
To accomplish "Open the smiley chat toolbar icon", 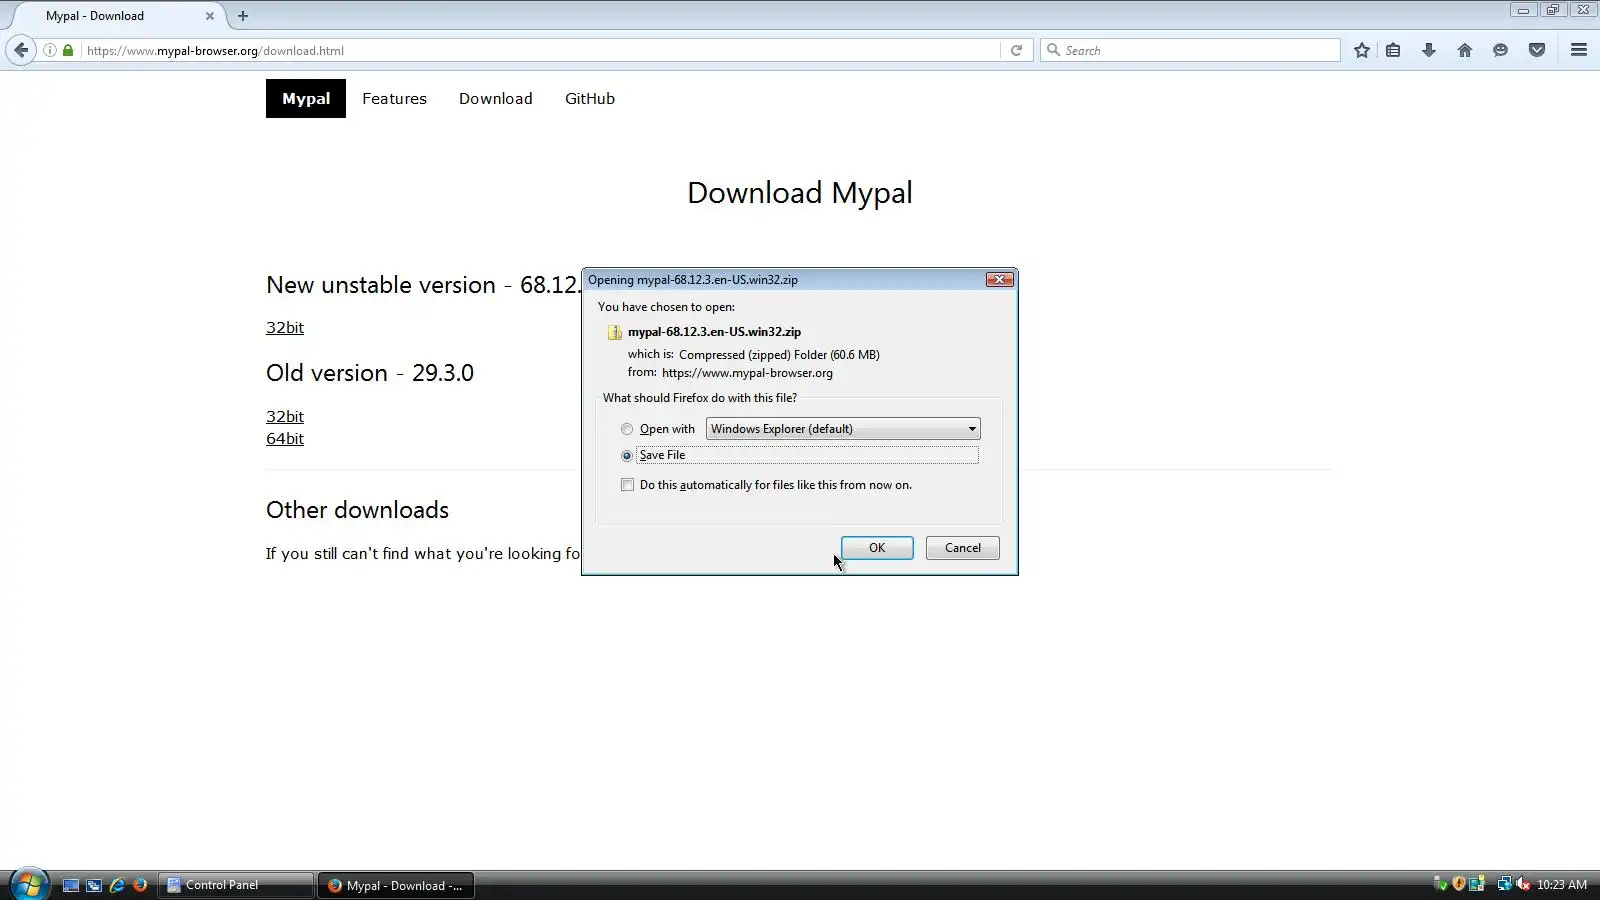I will click(1500, 50).
